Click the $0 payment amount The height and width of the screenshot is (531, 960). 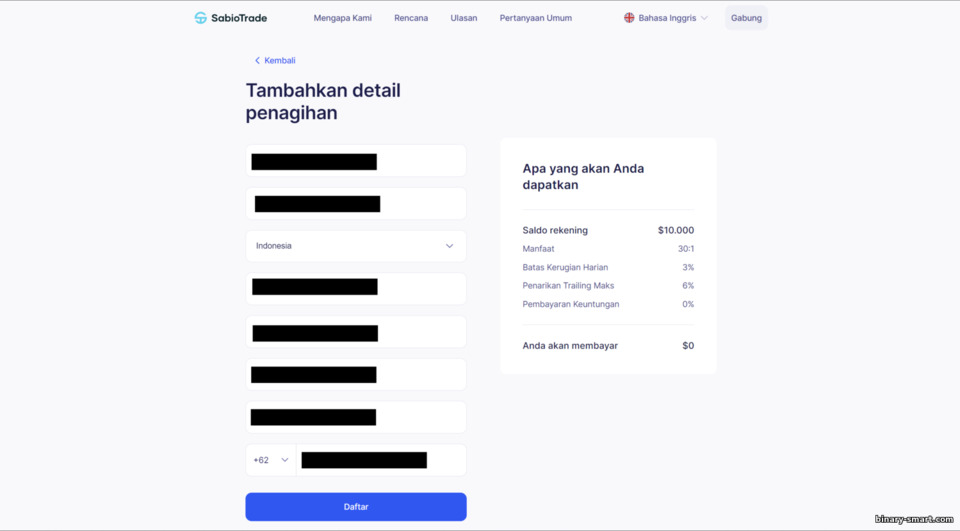point(688,345)
